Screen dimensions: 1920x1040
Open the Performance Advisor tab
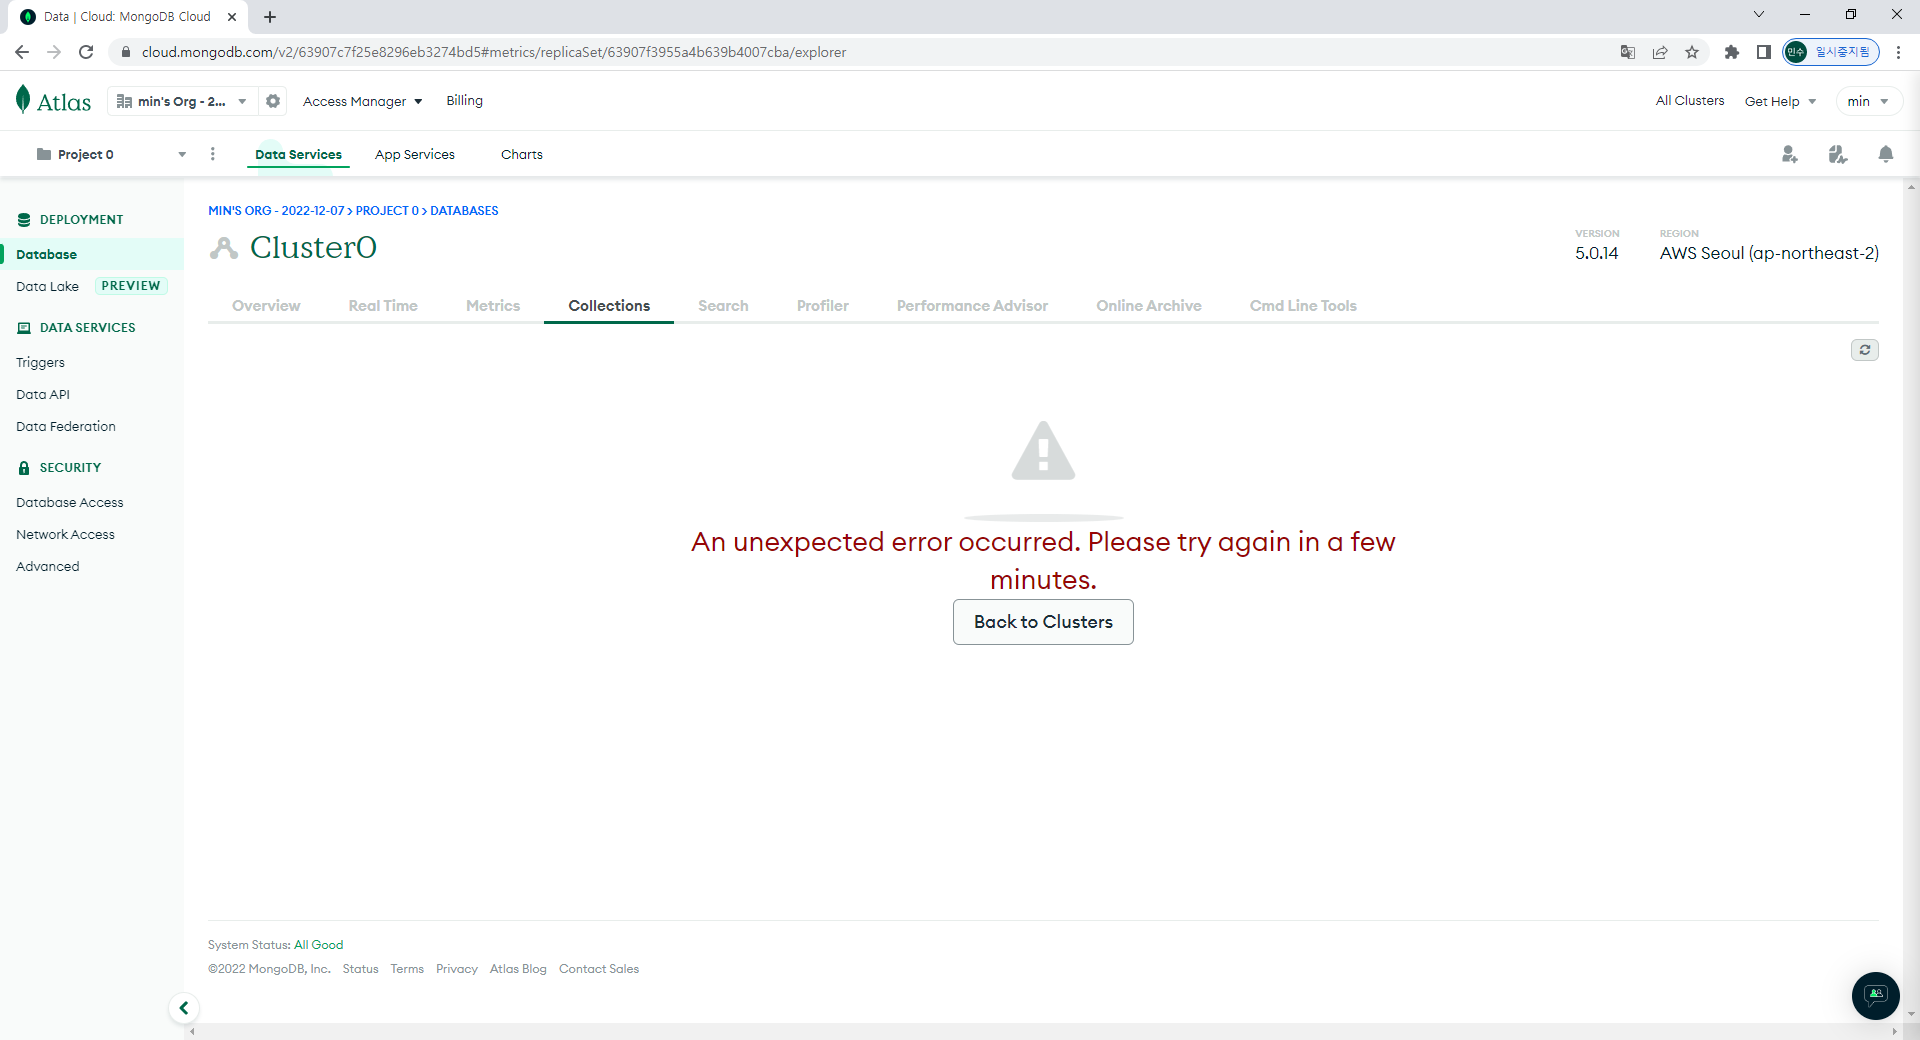point(972,306)
